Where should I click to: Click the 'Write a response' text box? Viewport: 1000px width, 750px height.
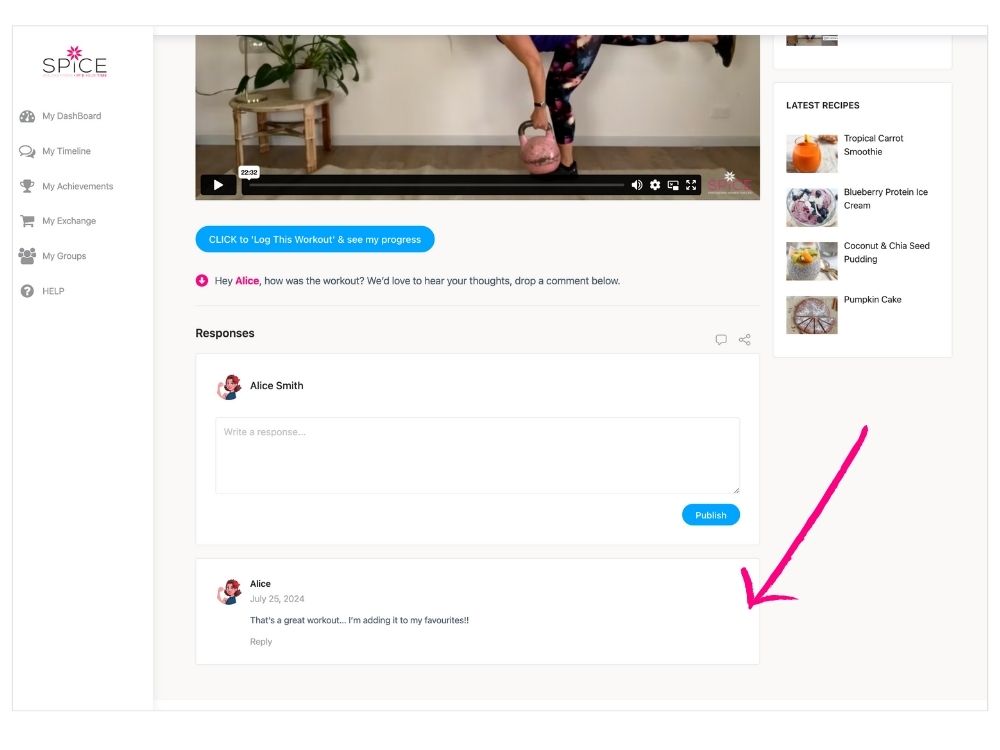pos(477,455)
